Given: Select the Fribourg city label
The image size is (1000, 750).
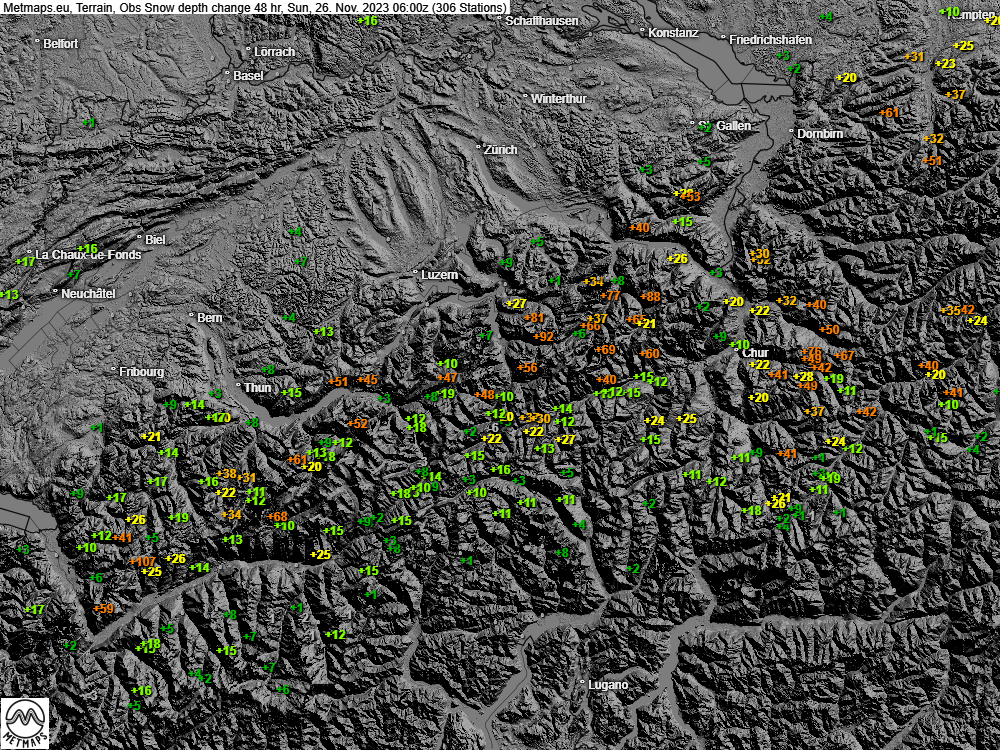Looking at the screenshot, I should click(x=141, y=371).
